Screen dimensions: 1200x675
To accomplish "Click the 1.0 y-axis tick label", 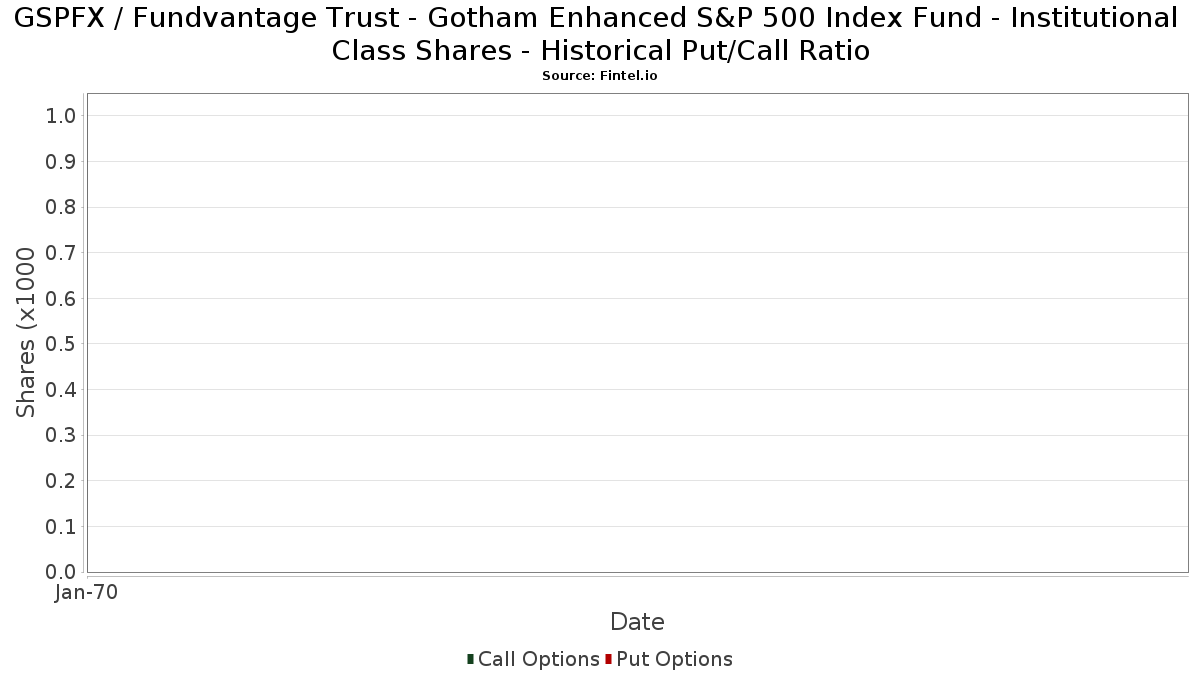I will 61,116.
